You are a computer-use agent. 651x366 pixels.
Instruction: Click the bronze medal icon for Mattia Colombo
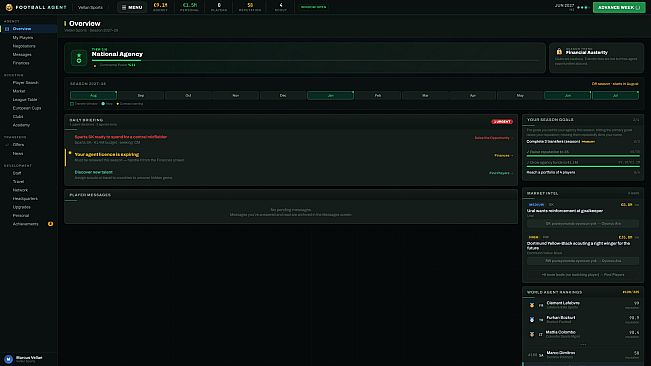pos(532,334)
